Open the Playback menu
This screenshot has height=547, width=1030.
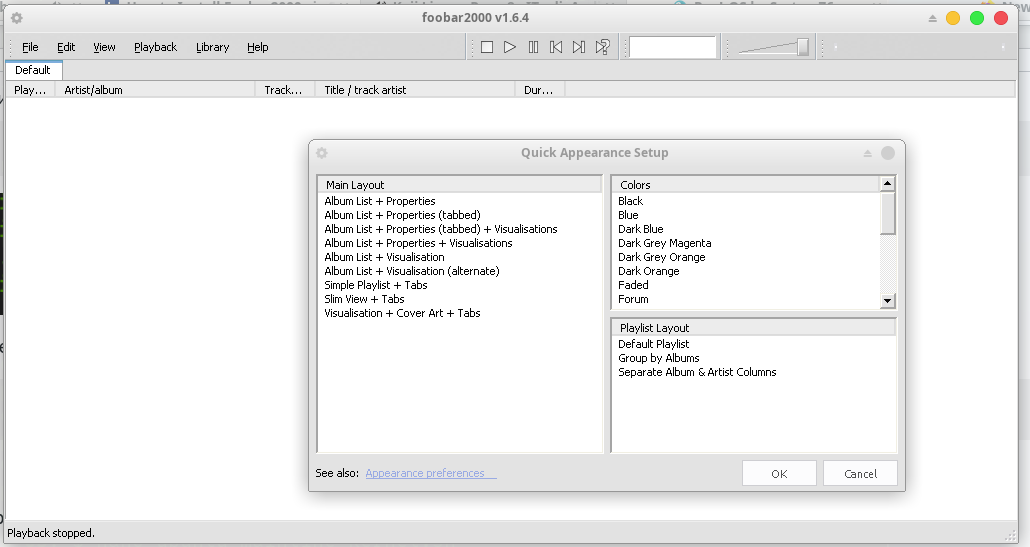pos(156,47)
